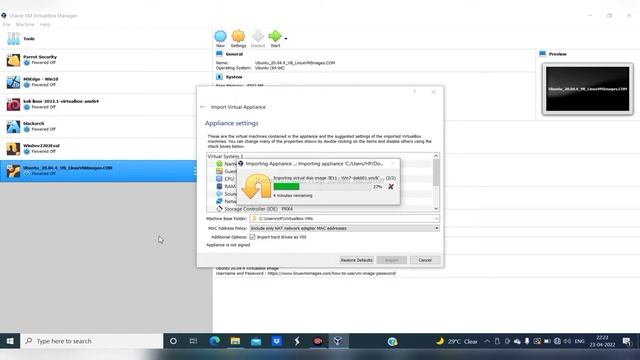Open Microsoft Edge from taskbar
Image resolution: width=640 pixels, height=360 pixels.
point(215,341)
